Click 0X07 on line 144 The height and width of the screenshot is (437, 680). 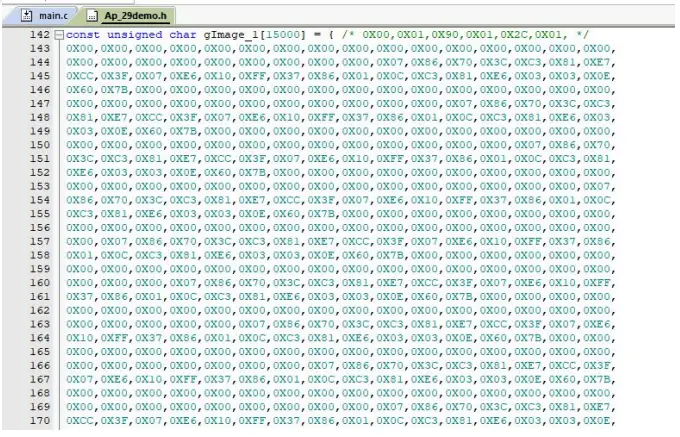(390, 62)
